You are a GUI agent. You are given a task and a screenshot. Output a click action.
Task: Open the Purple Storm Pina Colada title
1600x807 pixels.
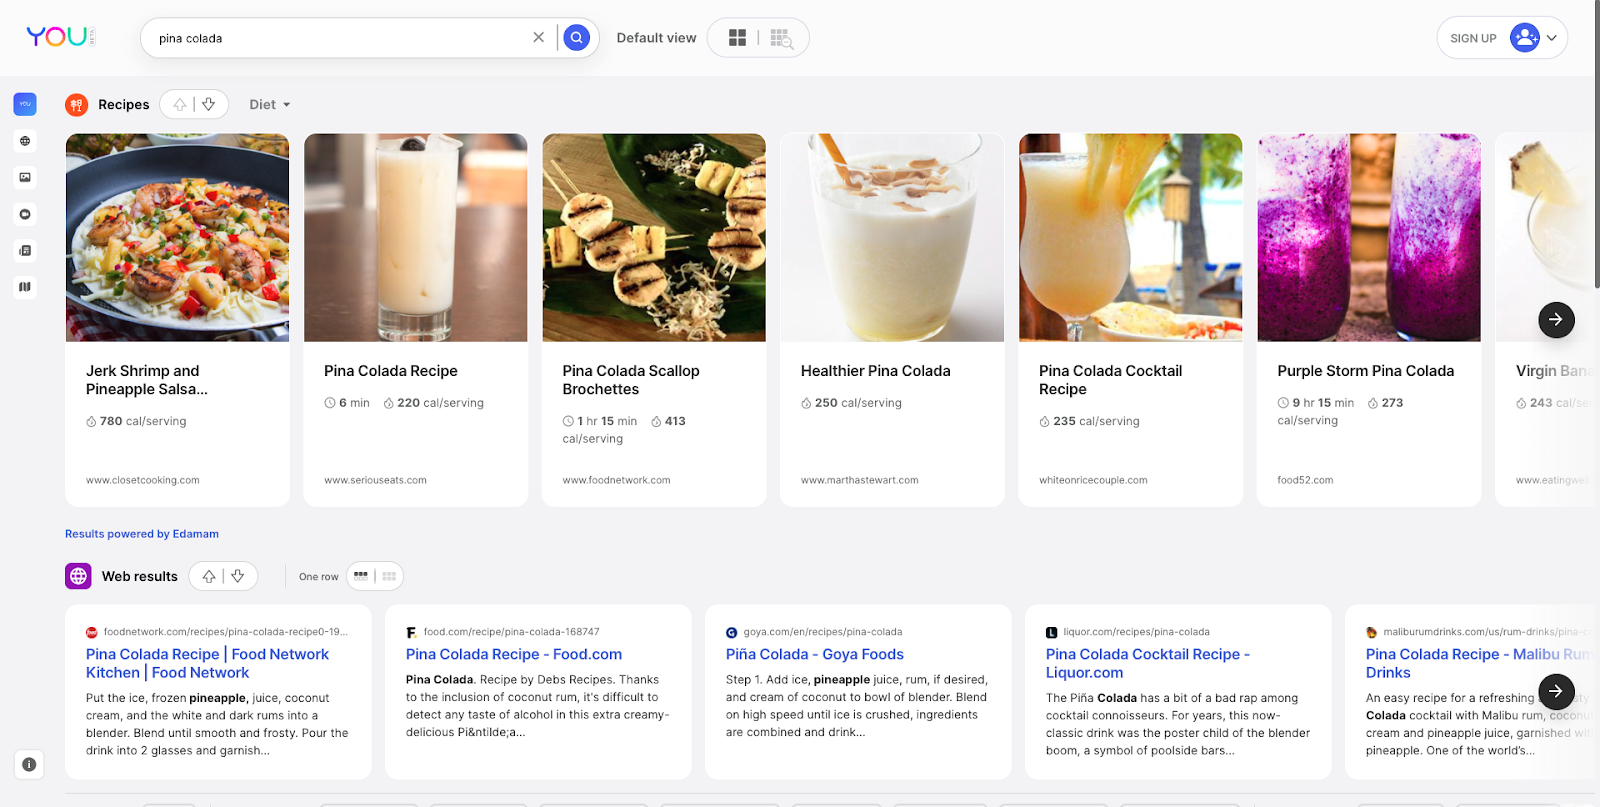point(1366,371)
